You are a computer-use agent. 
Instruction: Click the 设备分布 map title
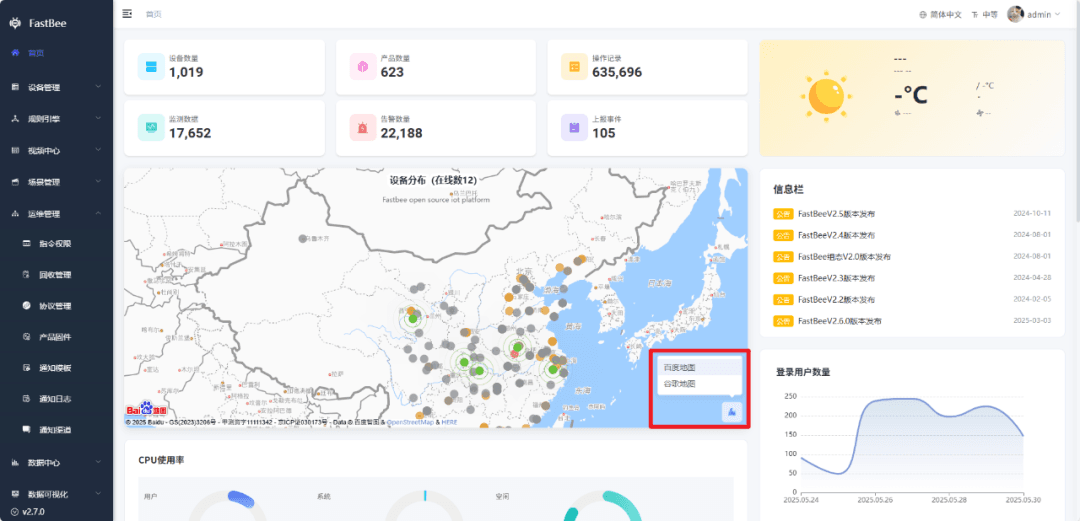click(x=433, y=181)
